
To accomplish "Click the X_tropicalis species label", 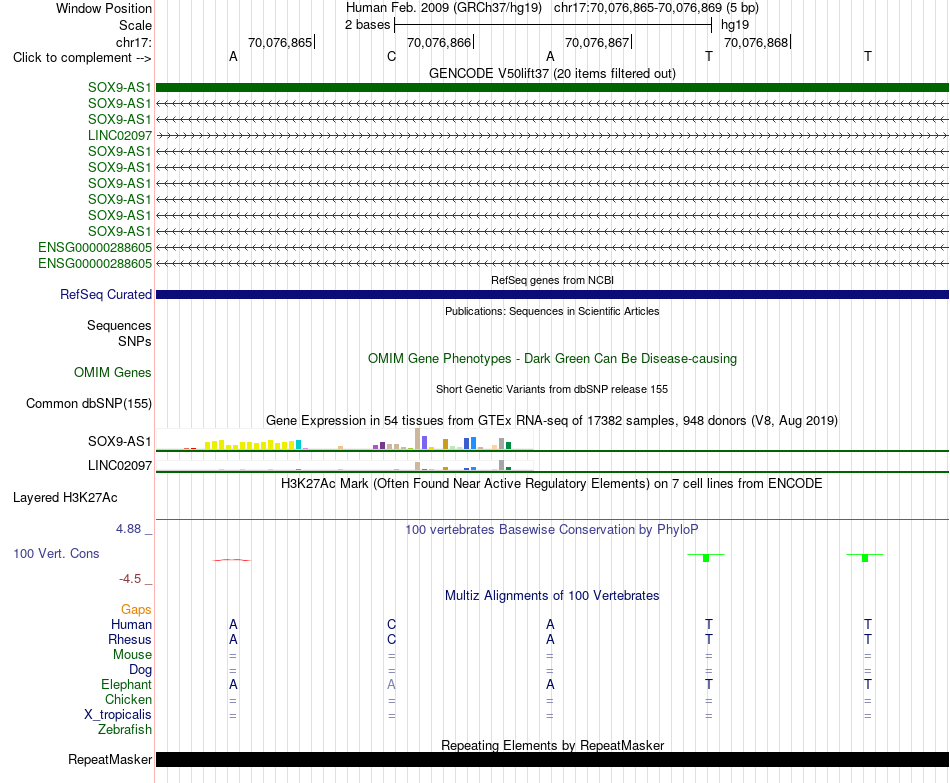I will point(118,715).
